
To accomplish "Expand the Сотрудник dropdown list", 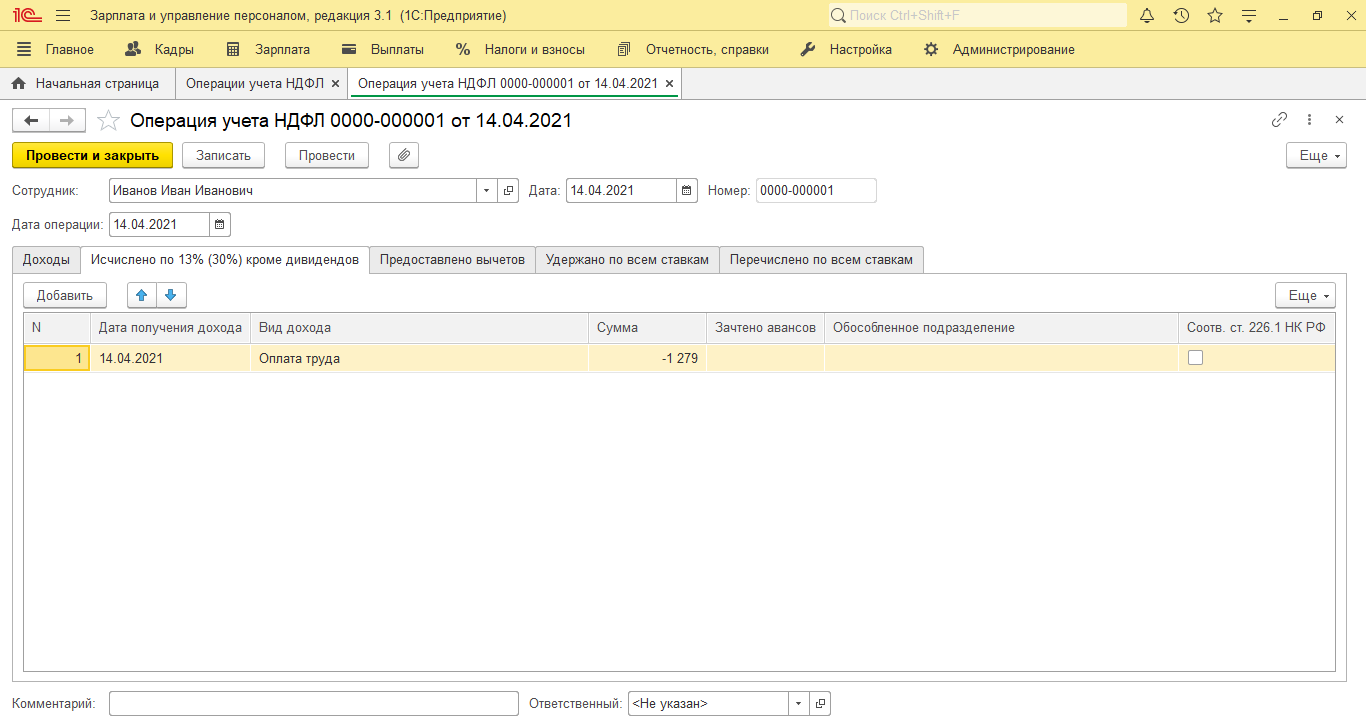I will pyautogui.click(x=486, y=191).
